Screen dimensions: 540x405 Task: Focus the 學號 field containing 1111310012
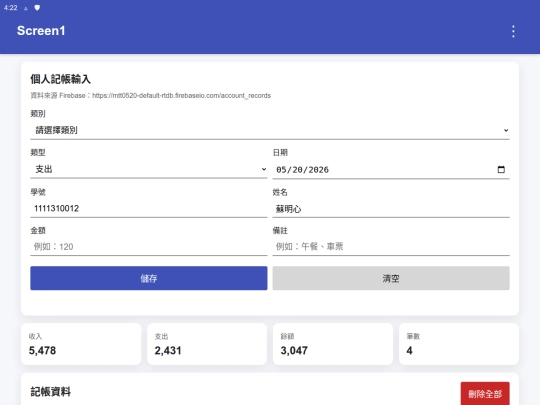[148, 208]
